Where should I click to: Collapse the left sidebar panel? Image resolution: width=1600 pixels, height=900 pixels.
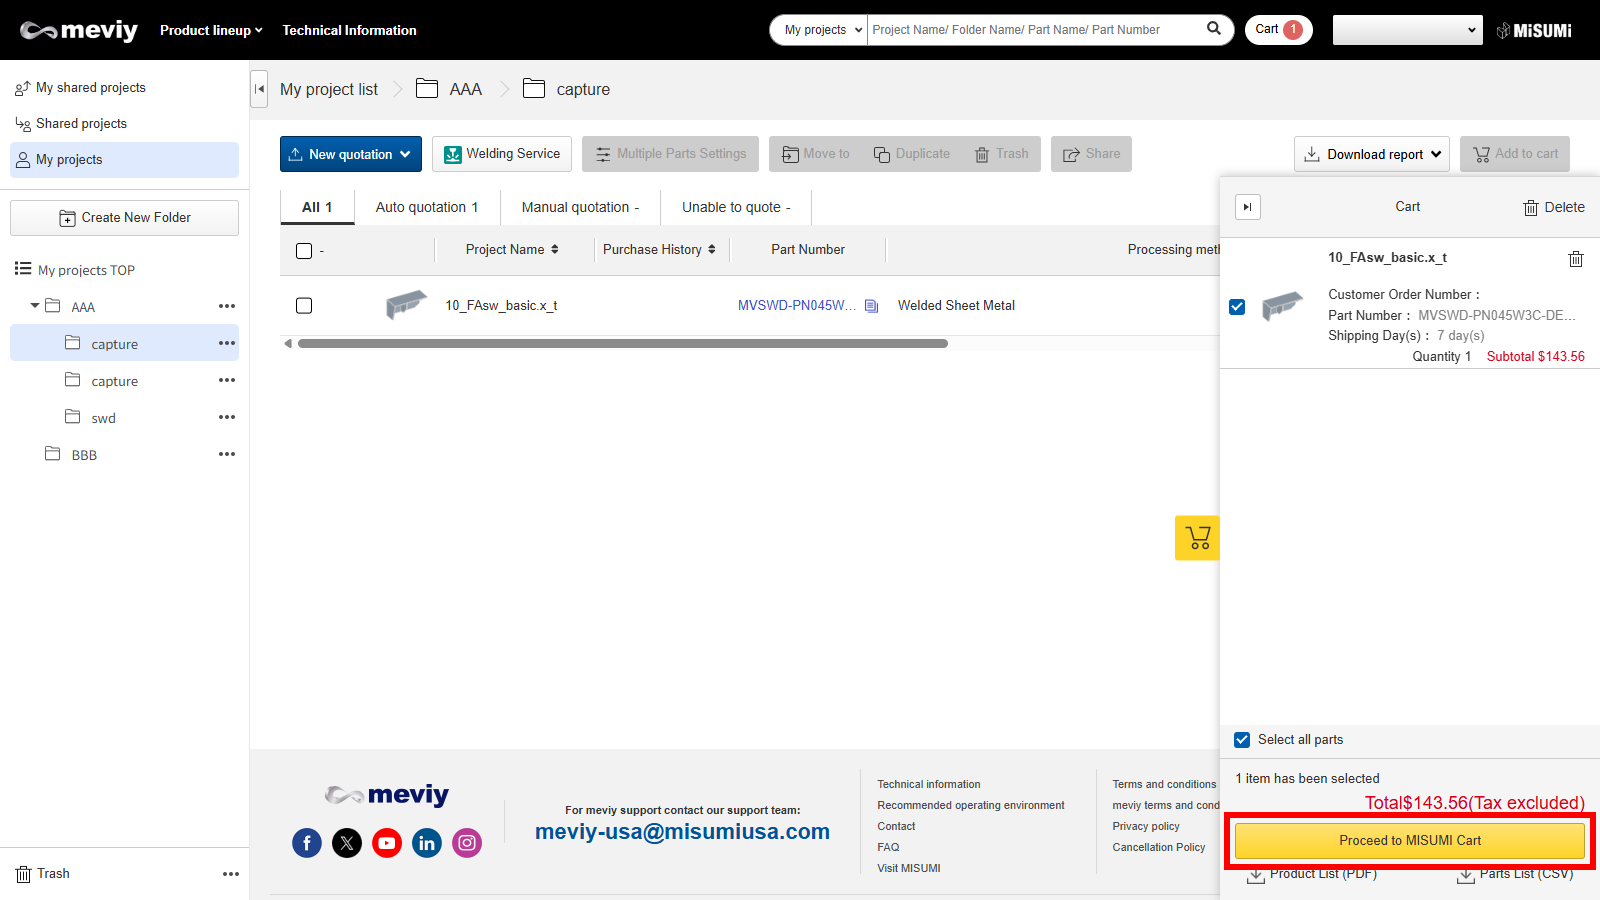point(259,89)
